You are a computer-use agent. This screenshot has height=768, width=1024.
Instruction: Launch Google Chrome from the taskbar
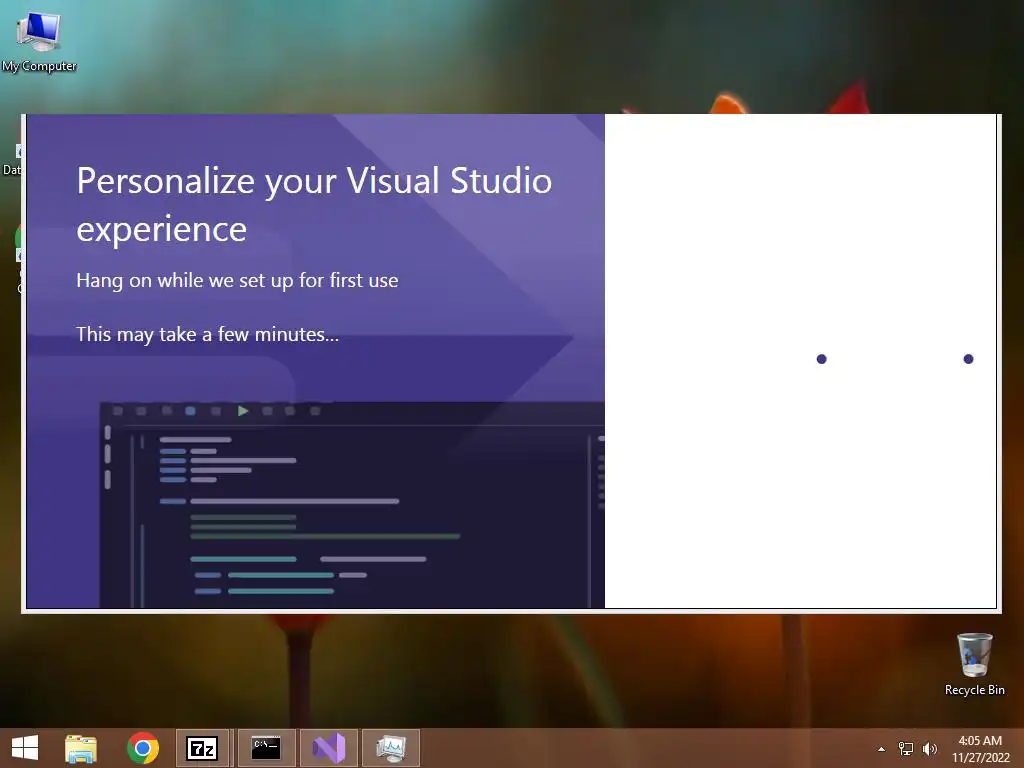[142, 748]
